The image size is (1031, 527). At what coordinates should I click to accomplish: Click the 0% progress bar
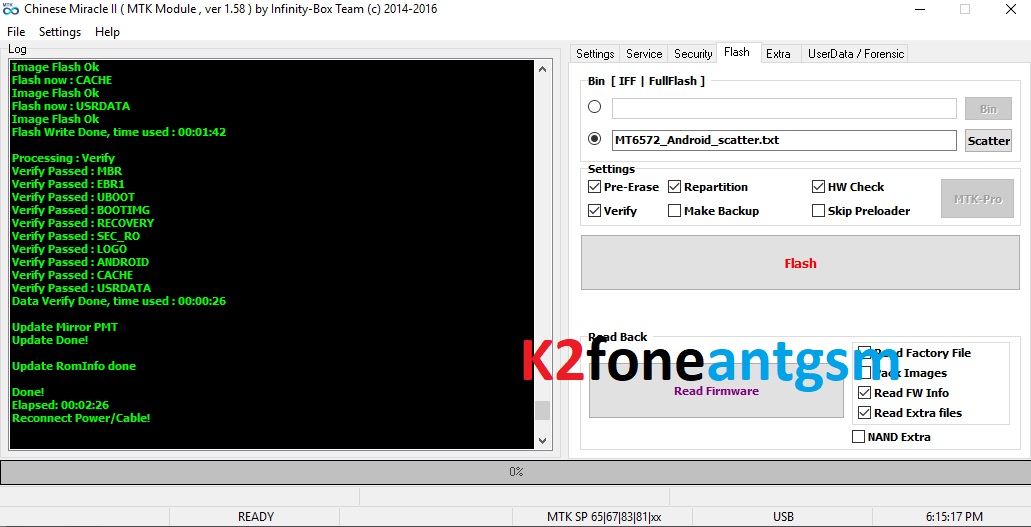coord(516,472)
